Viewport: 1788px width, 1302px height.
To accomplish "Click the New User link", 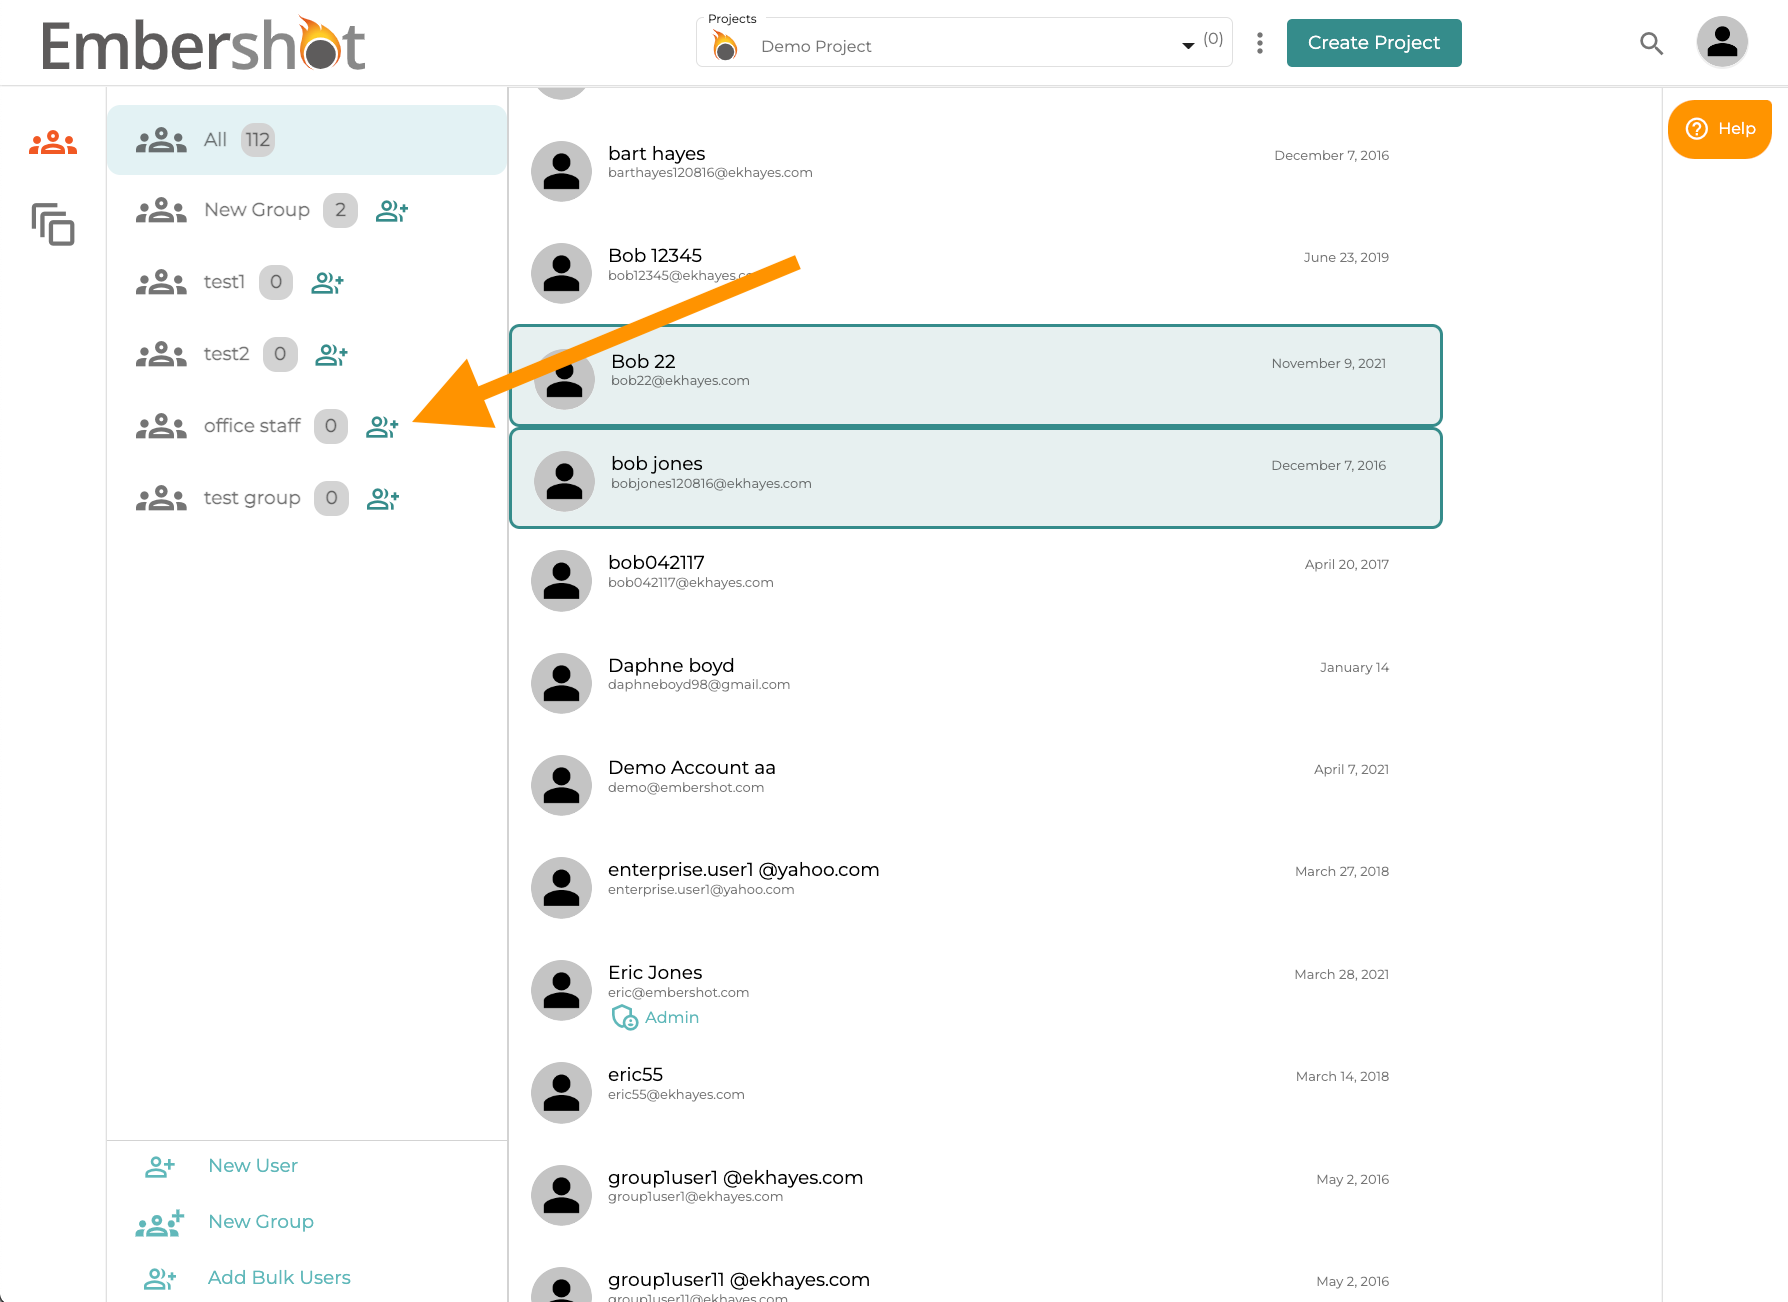I will pos(253,1166).
